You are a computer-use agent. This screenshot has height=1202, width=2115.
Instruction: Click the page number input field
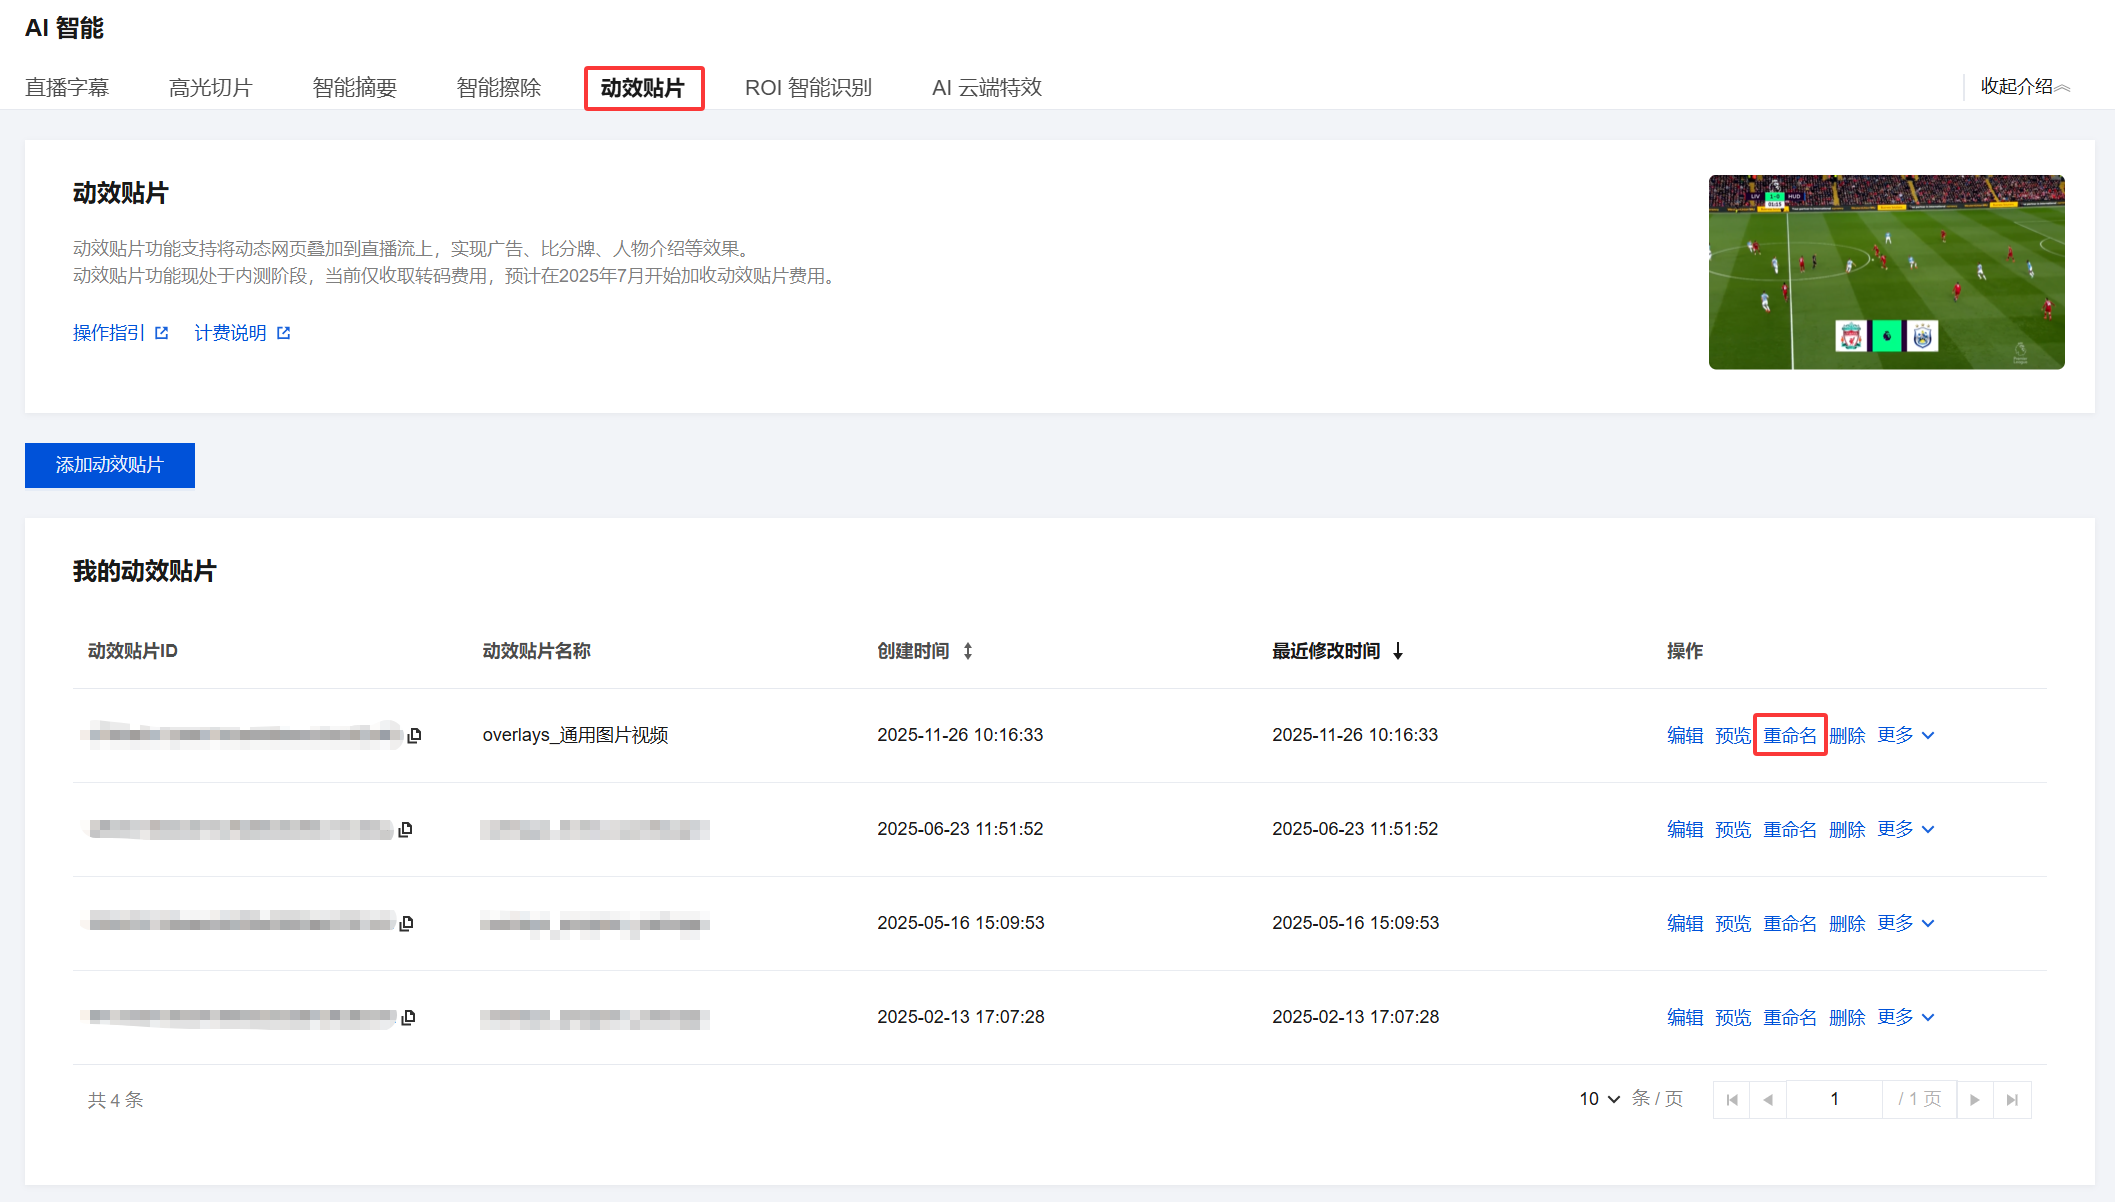(x=1834, y=1099)
